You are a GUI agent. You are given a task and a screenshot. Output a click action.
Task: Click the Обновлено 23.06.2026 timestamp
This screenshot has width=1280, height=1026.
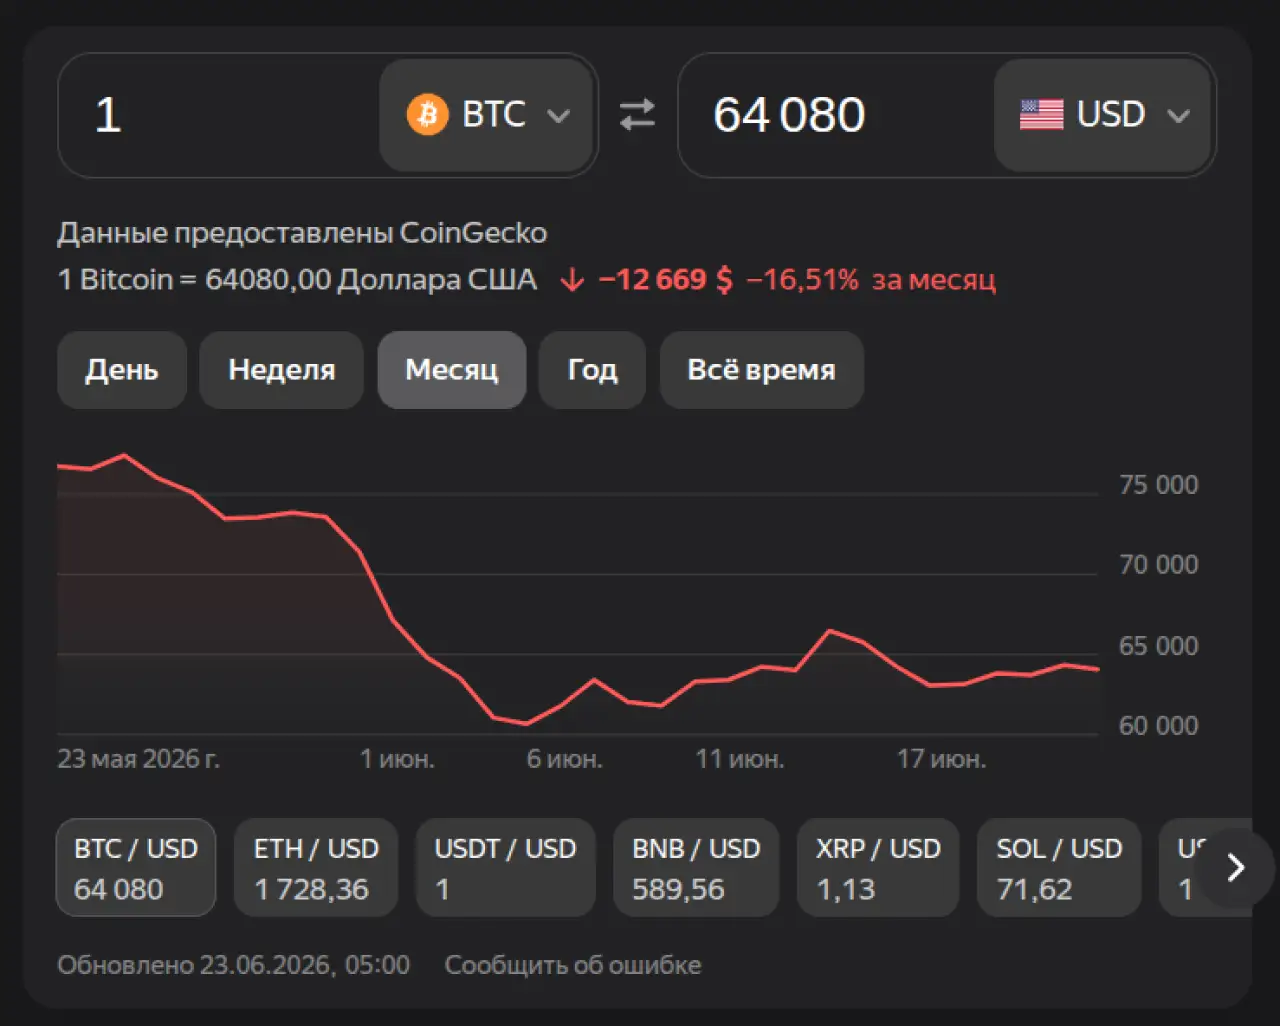(x=233, y=965)
